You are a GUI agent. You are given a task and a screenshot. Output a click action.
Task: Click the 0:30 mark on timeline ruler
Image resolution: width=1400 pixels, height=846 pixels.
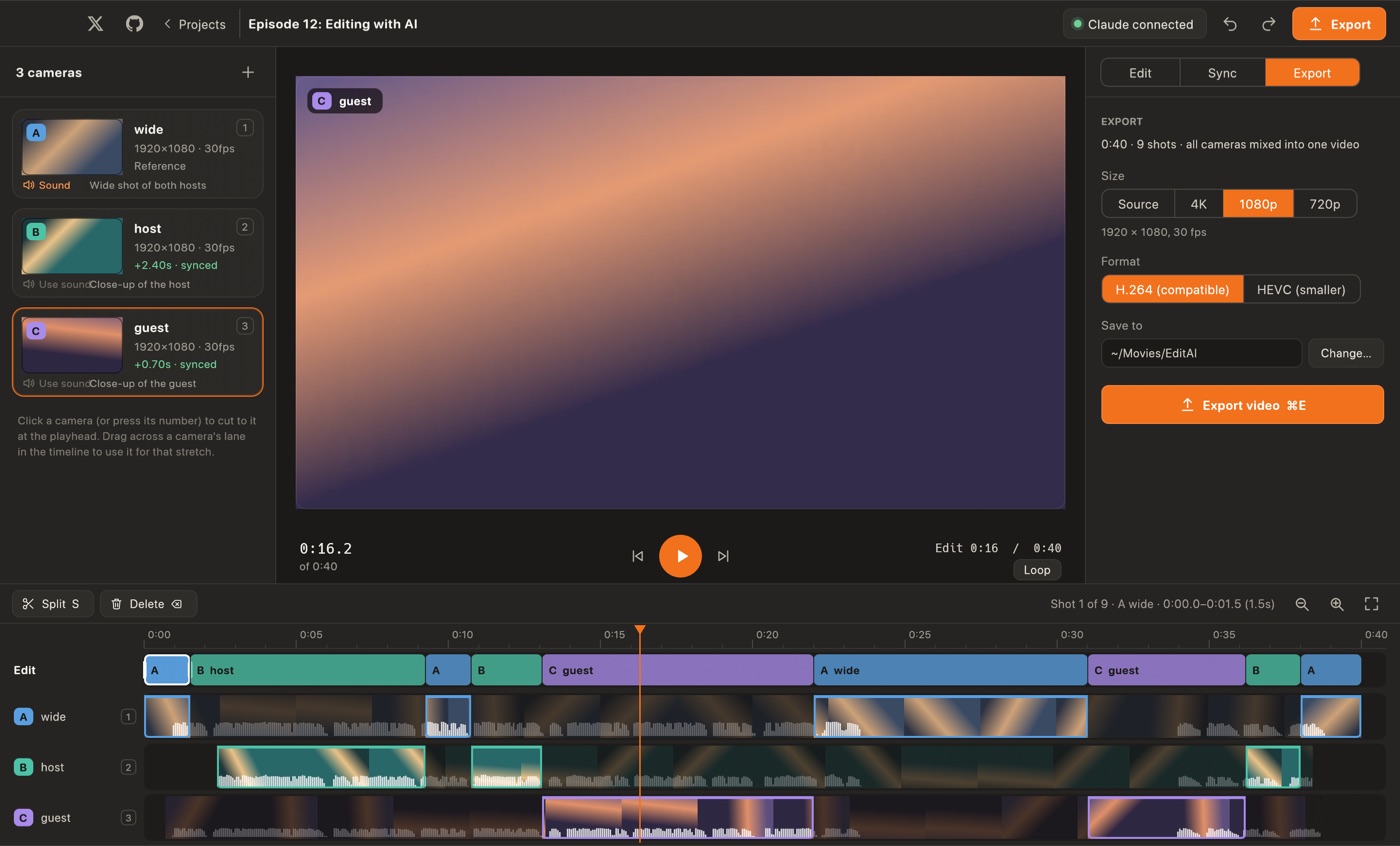coord(1072,634)
